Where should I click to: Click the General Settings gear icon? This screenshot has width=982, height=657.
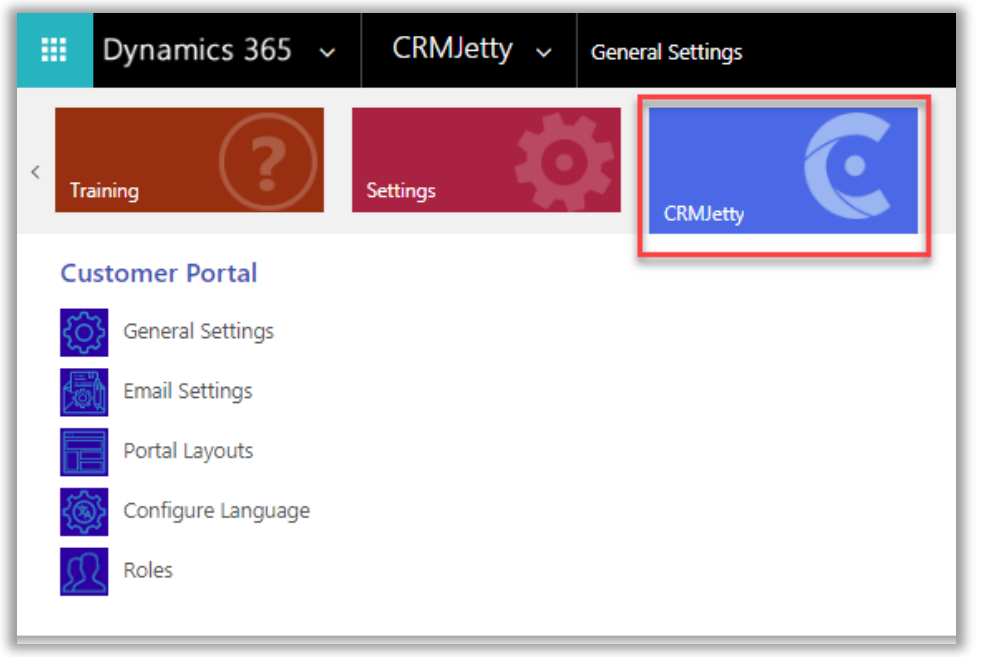(x=84, y=333)
